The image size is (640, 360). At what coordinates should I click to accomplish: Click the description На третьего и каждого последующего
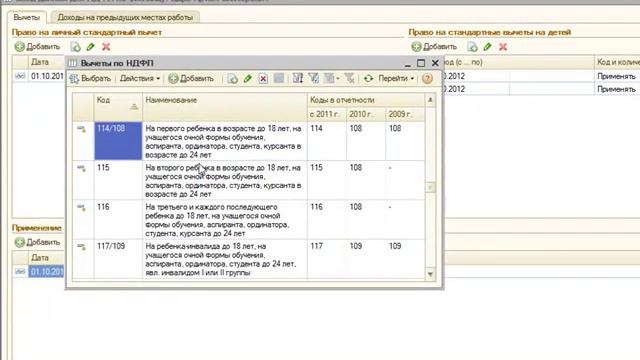[x=218, y=220]
